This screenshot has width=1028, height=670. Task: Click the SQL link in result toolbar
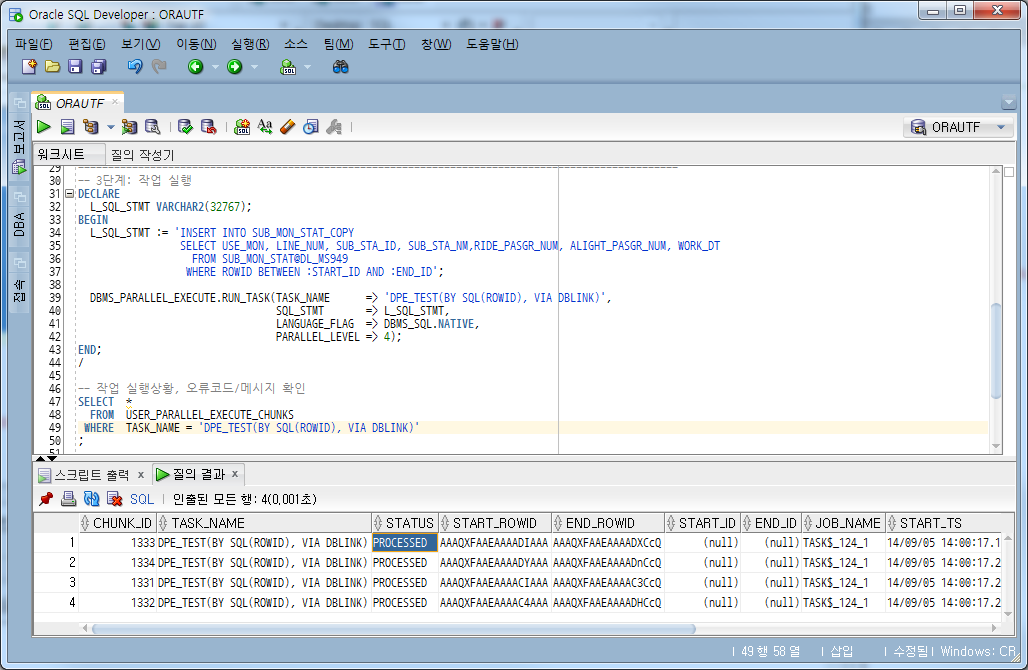[x=142, y=499]
